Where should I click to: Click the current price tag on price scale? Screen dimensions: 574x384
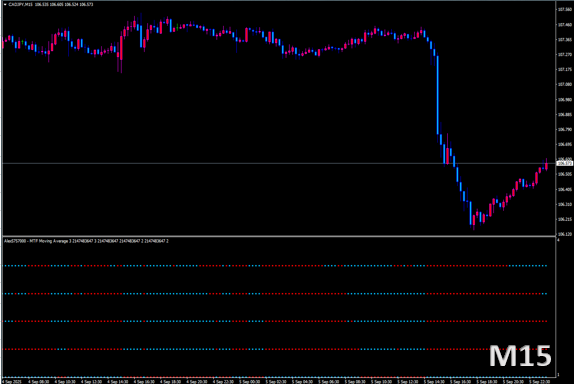(x=564, y=163)
